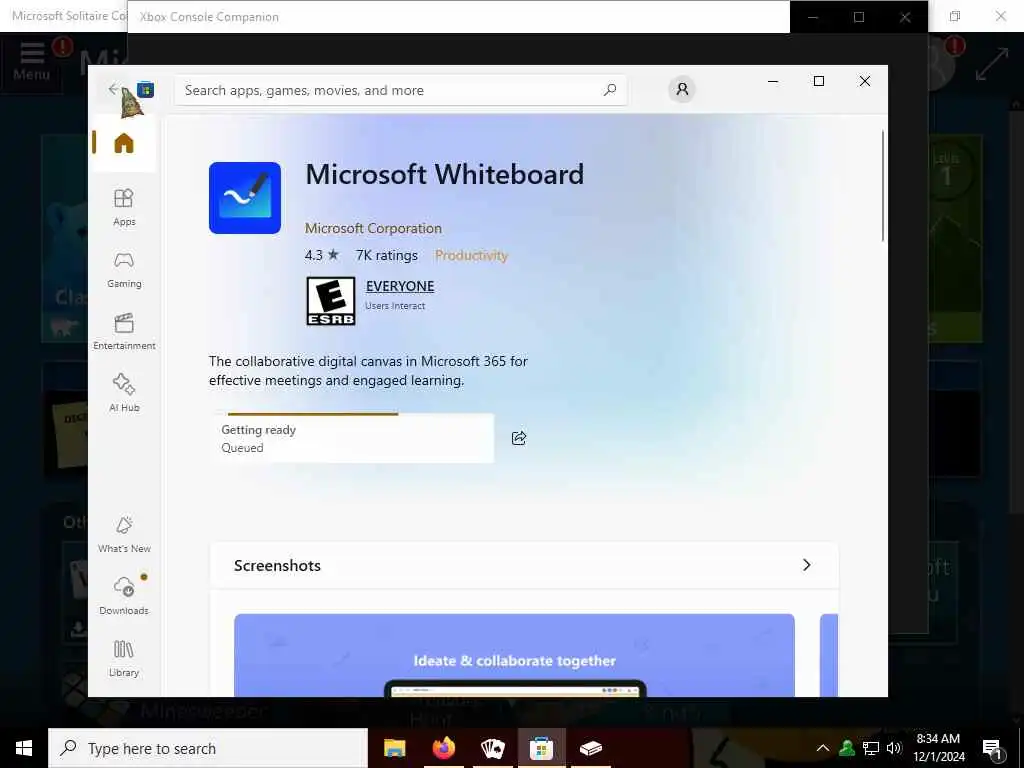Open the Productivity category link
Screen dimensions: 1024x768
click(x=471, y=255)
